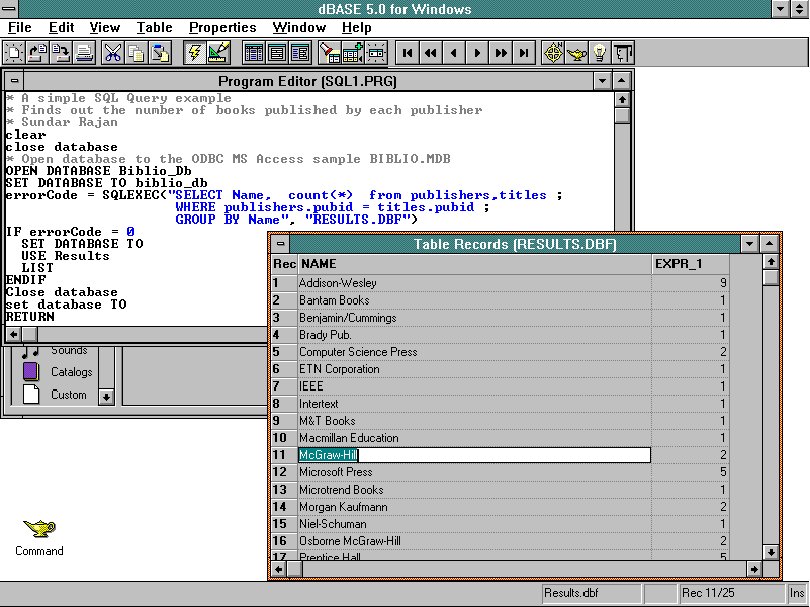The height and width of the screenshot is (607, 810).
Task: Open the Navigator compass icon
Action: [553, 53]
